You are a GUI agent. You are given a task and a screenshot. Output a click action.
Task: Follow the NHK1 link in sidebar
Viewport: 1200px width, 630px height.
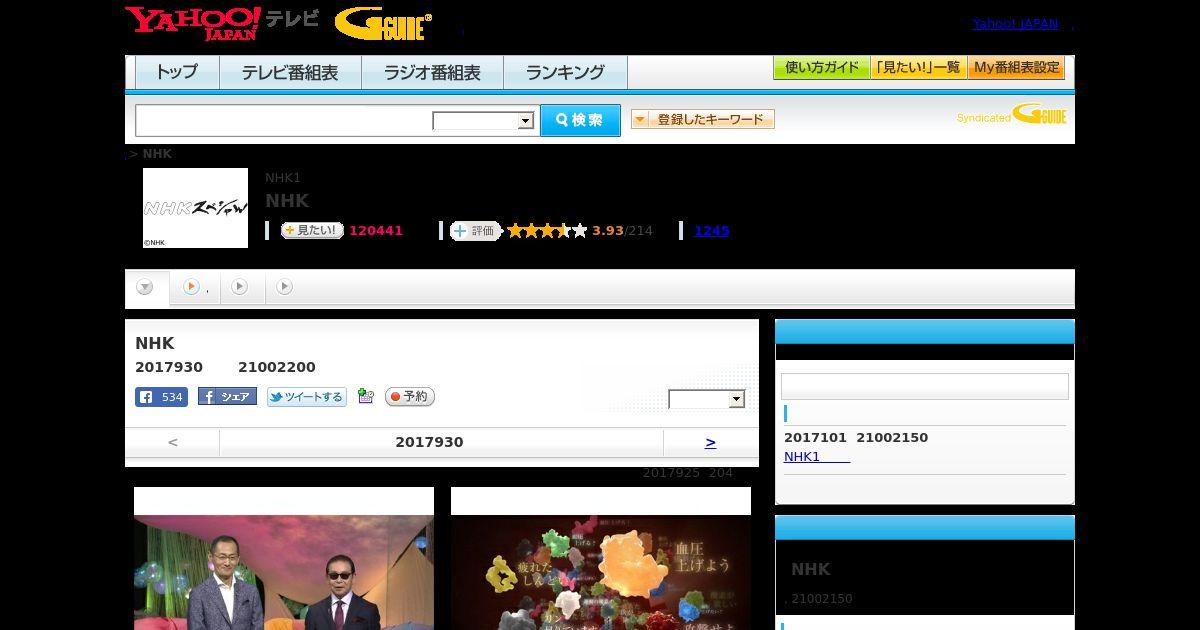[816, 457]
